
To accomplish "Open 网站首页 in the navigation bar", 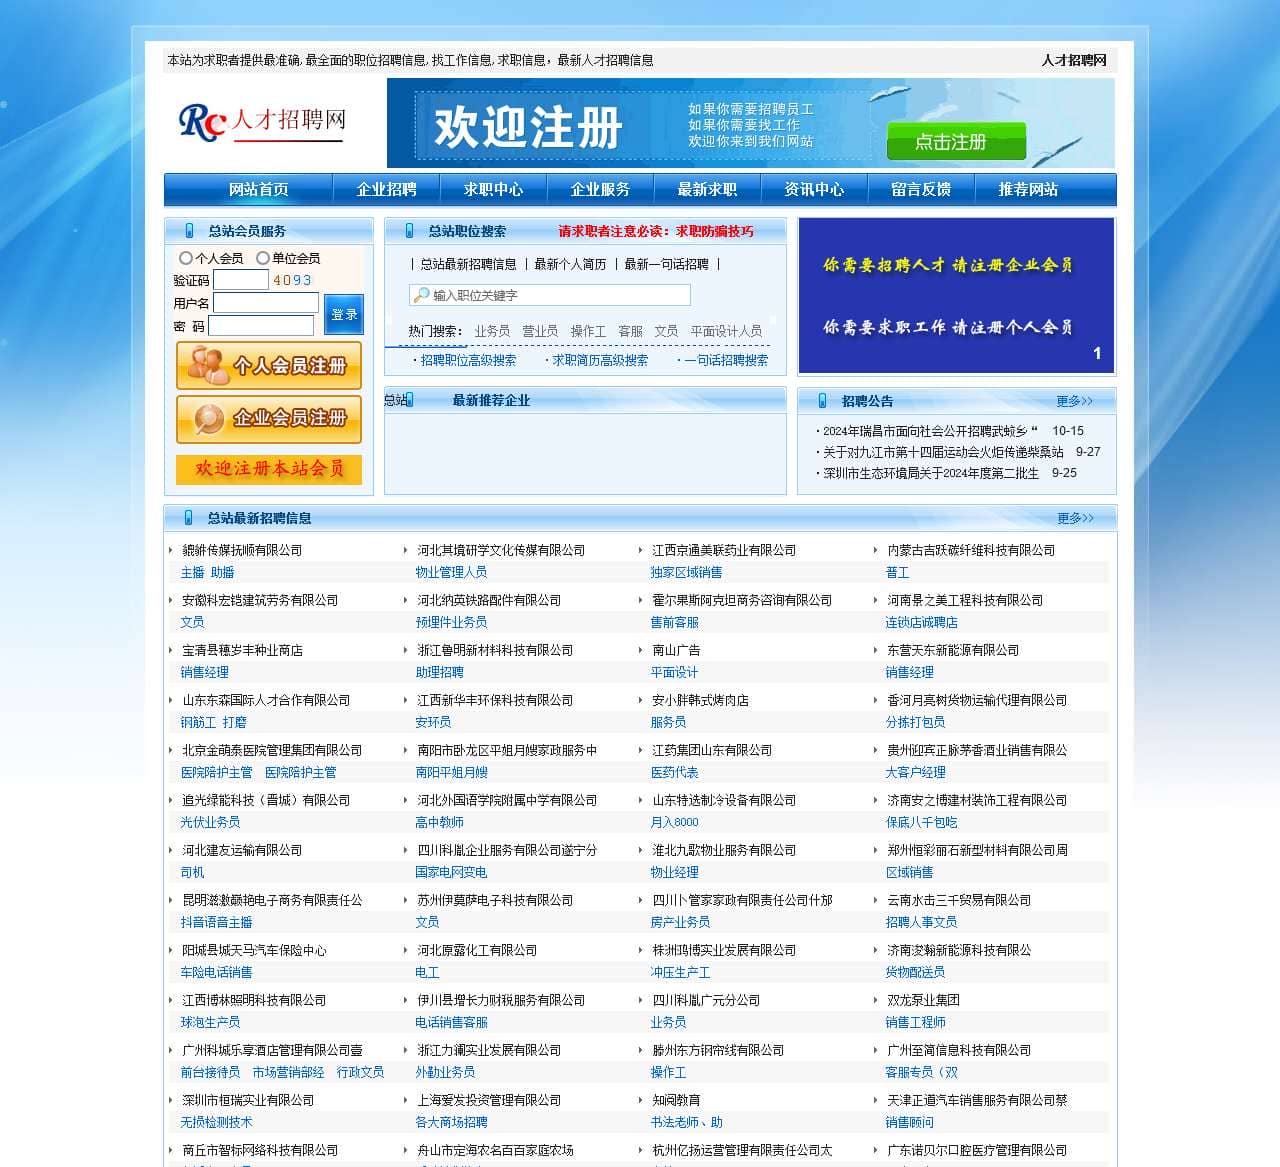I will pos(258,190).
